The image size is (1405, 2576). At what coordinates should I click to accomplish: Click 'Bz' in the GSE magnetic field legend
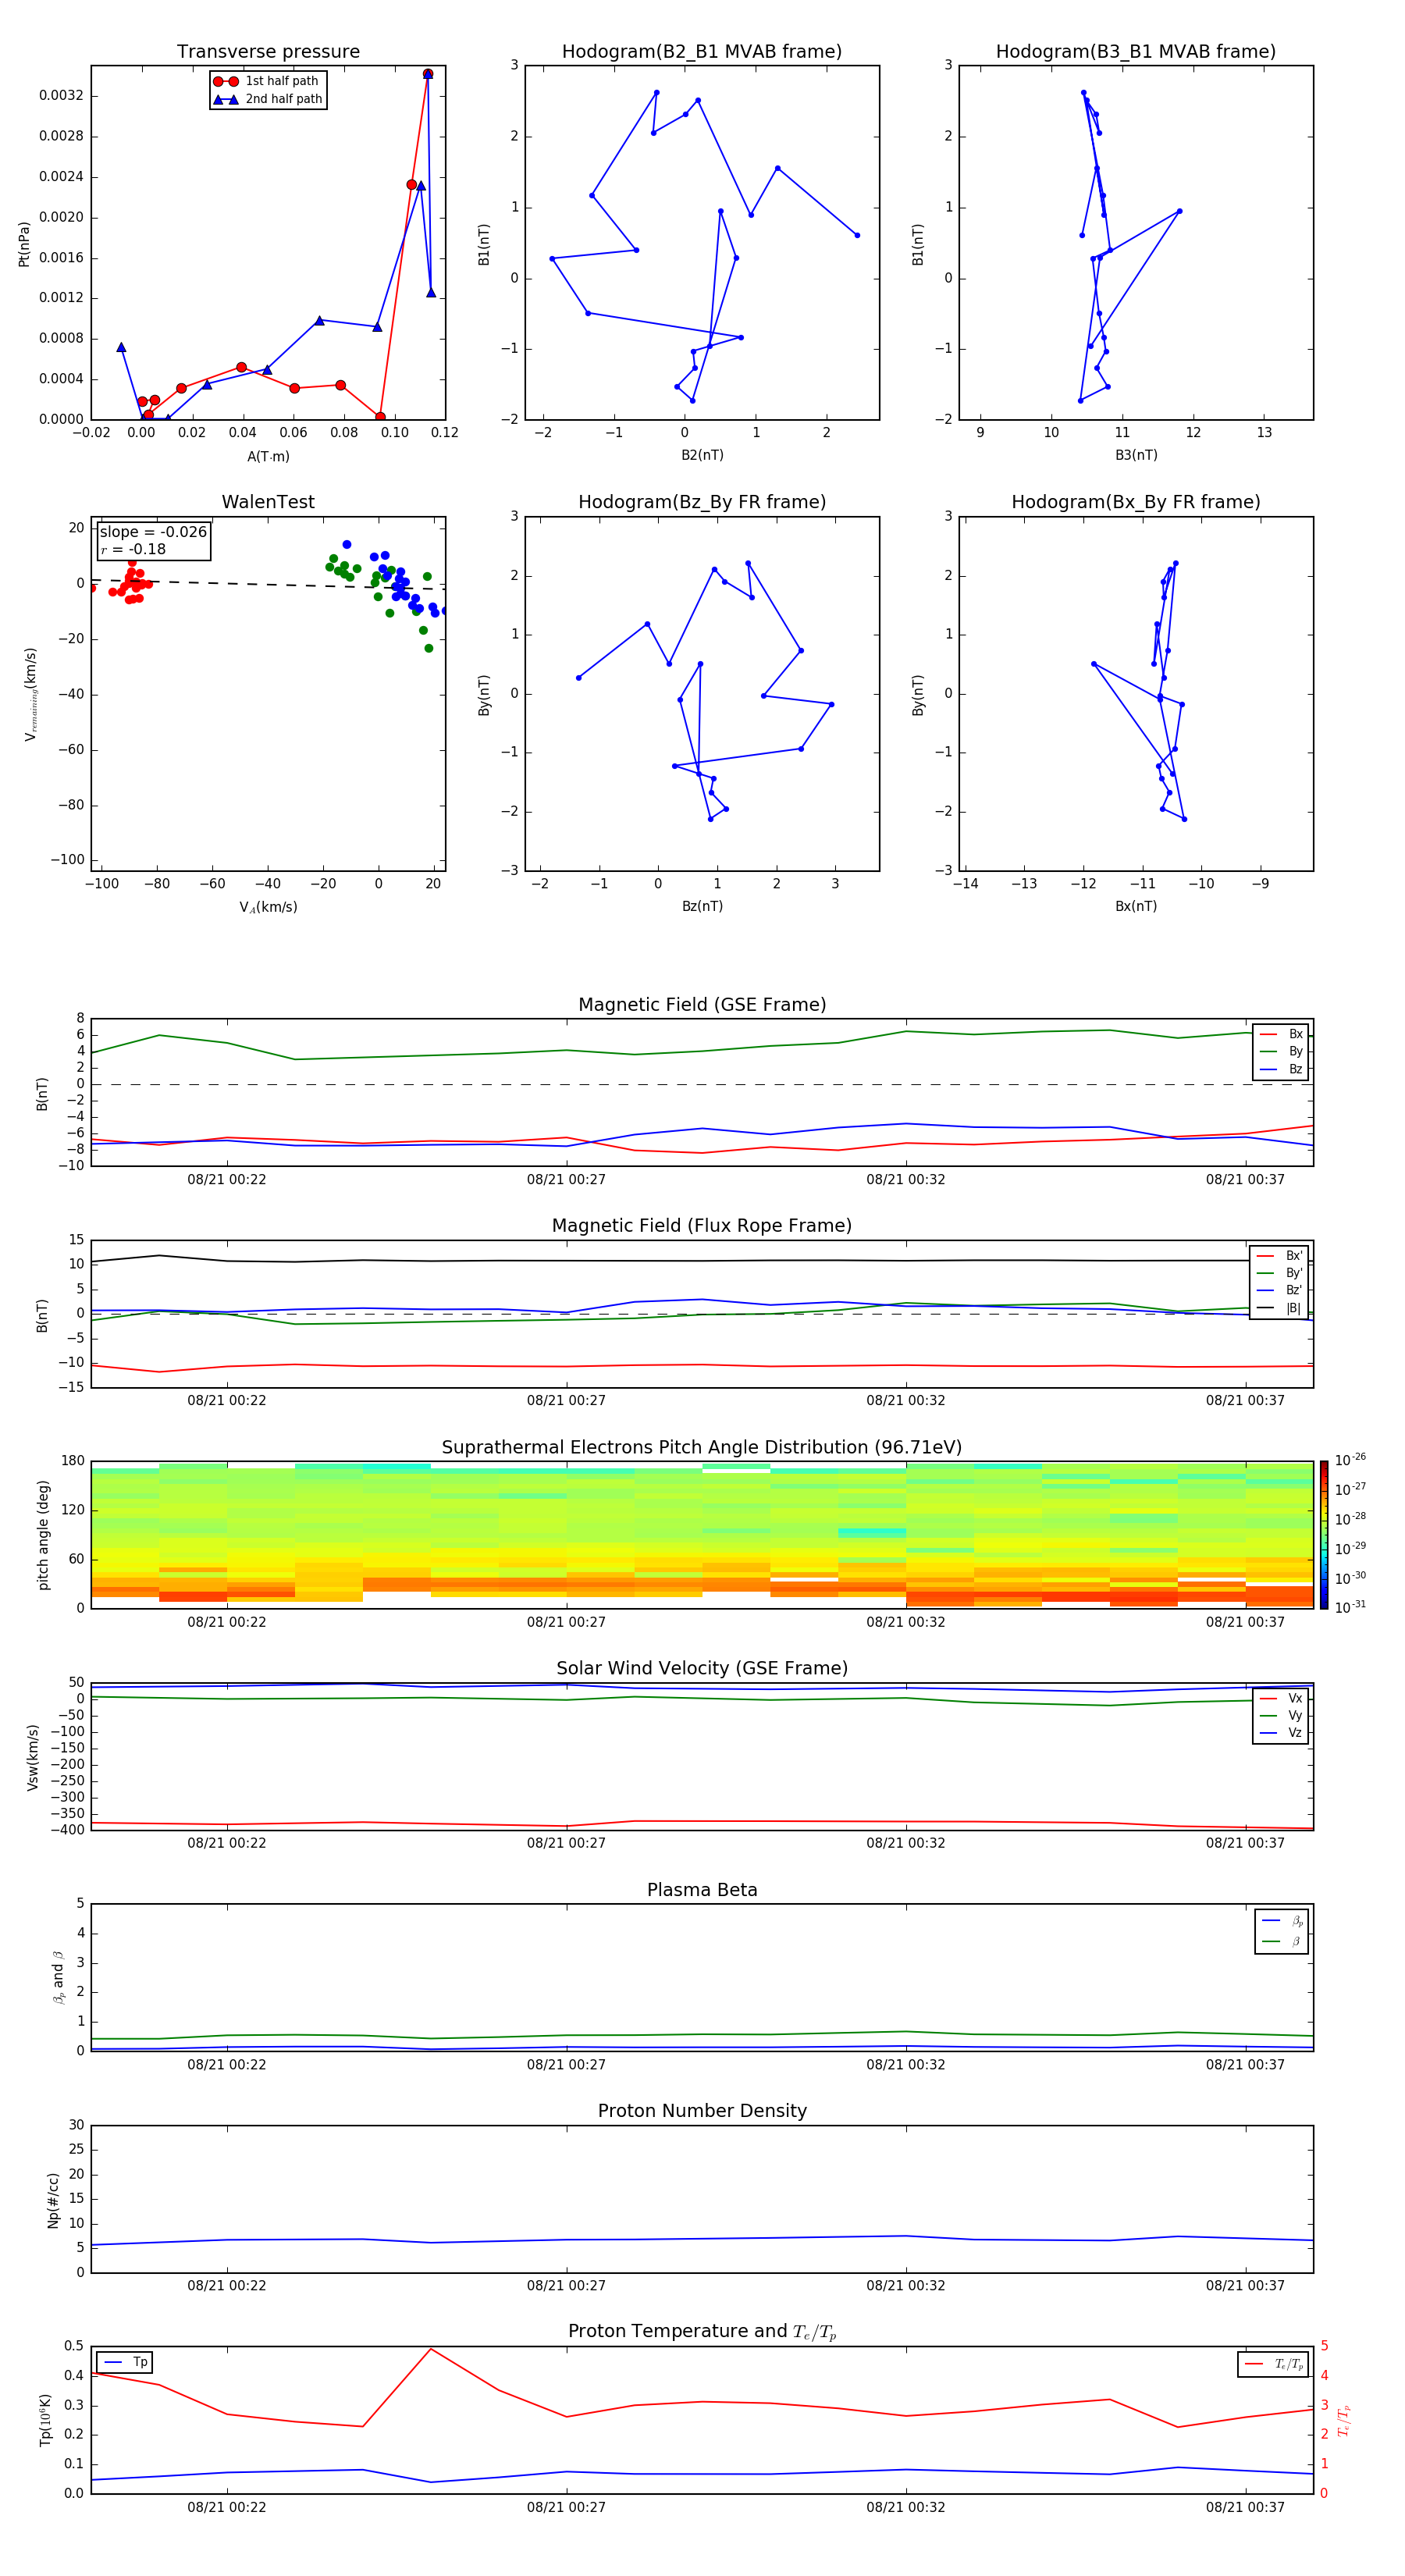[1296, 1069]
